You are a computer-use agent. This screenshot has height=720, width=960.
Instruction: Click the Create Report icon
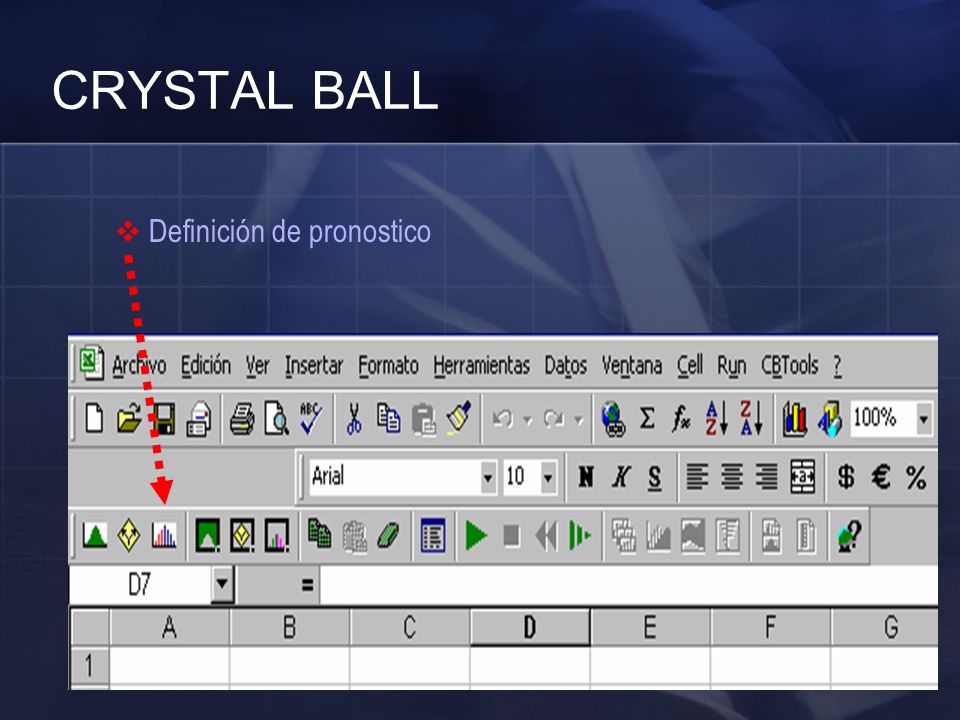click(x=771, y=536)
